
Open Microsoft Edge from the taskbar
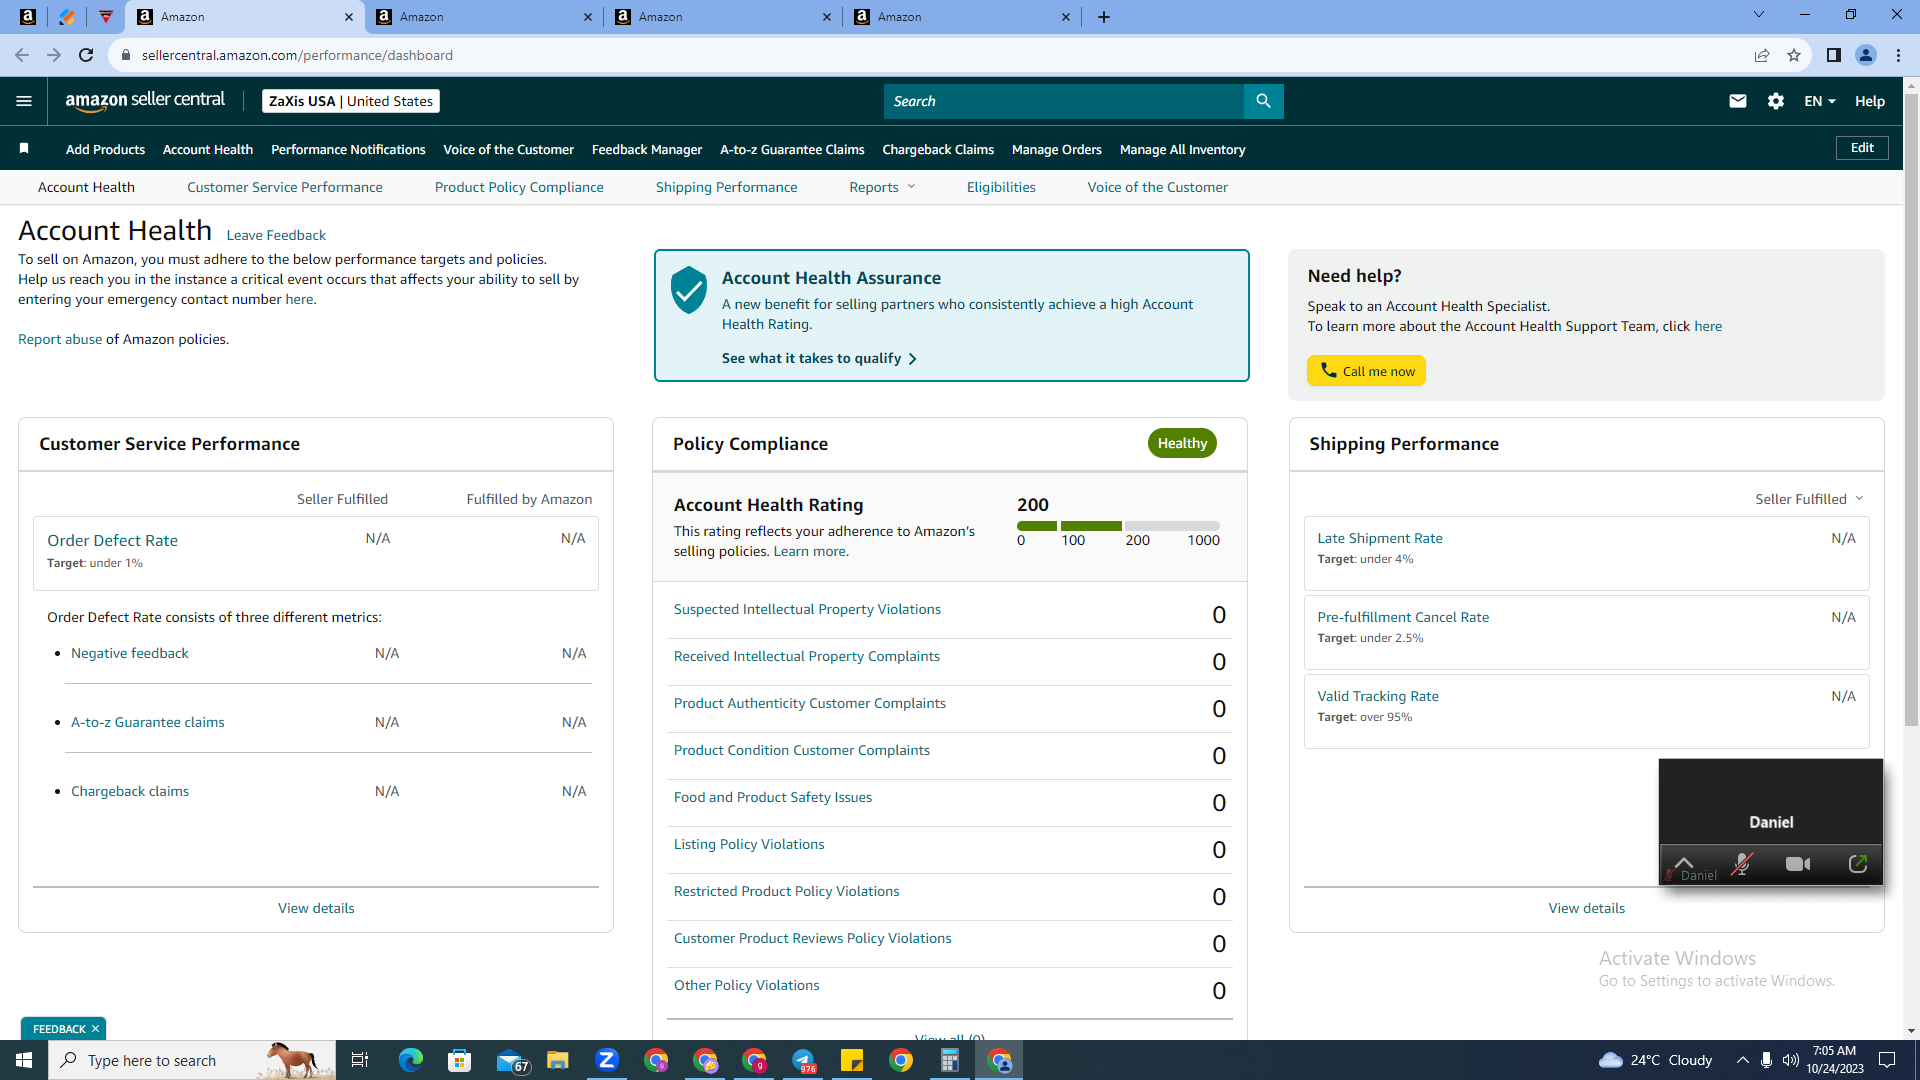pyautogui.click(x=411, y=1060)
